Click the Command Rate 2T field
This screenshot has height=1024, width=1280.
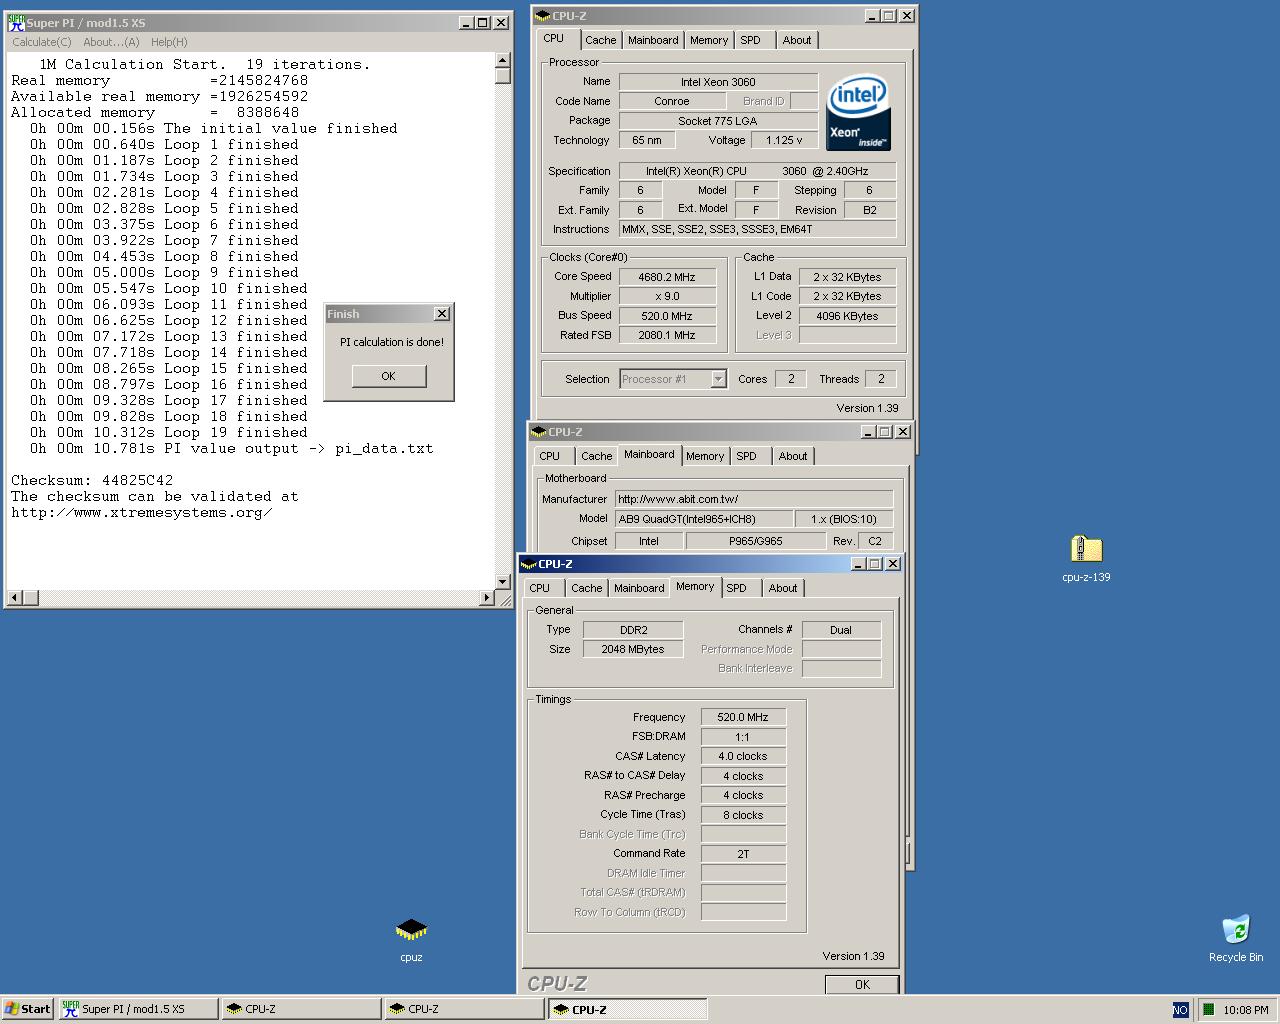tap(743, 854)
